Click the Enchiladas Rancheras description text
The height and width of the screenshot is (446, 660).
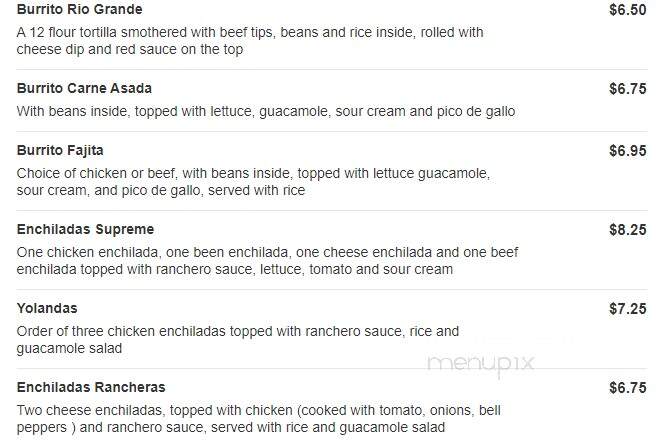[259, 419]
